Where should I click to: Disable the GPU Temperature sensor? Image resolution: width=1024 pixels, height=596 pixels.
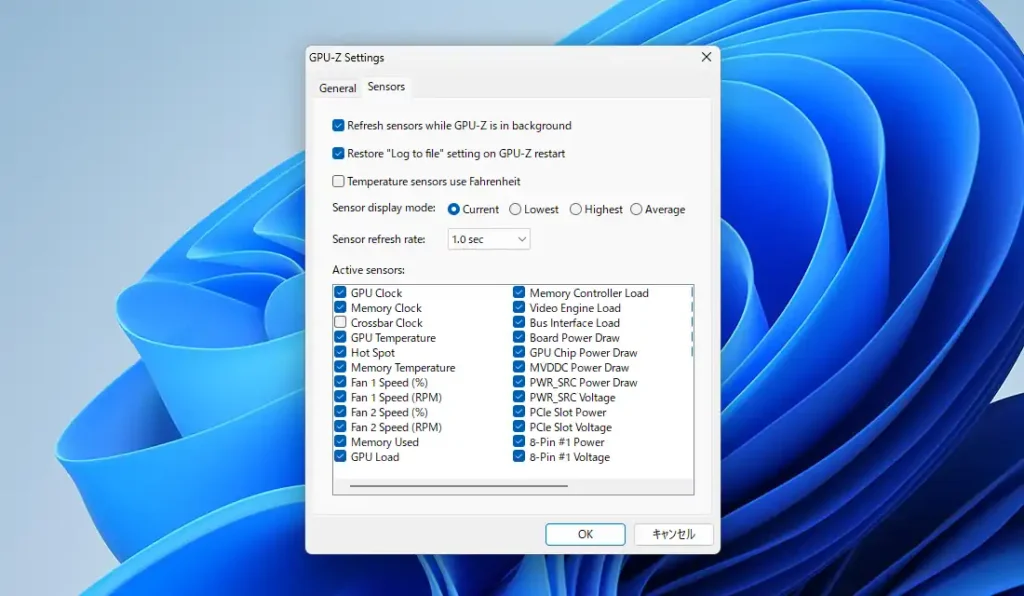pyautogui.click(x=340, y=338)
